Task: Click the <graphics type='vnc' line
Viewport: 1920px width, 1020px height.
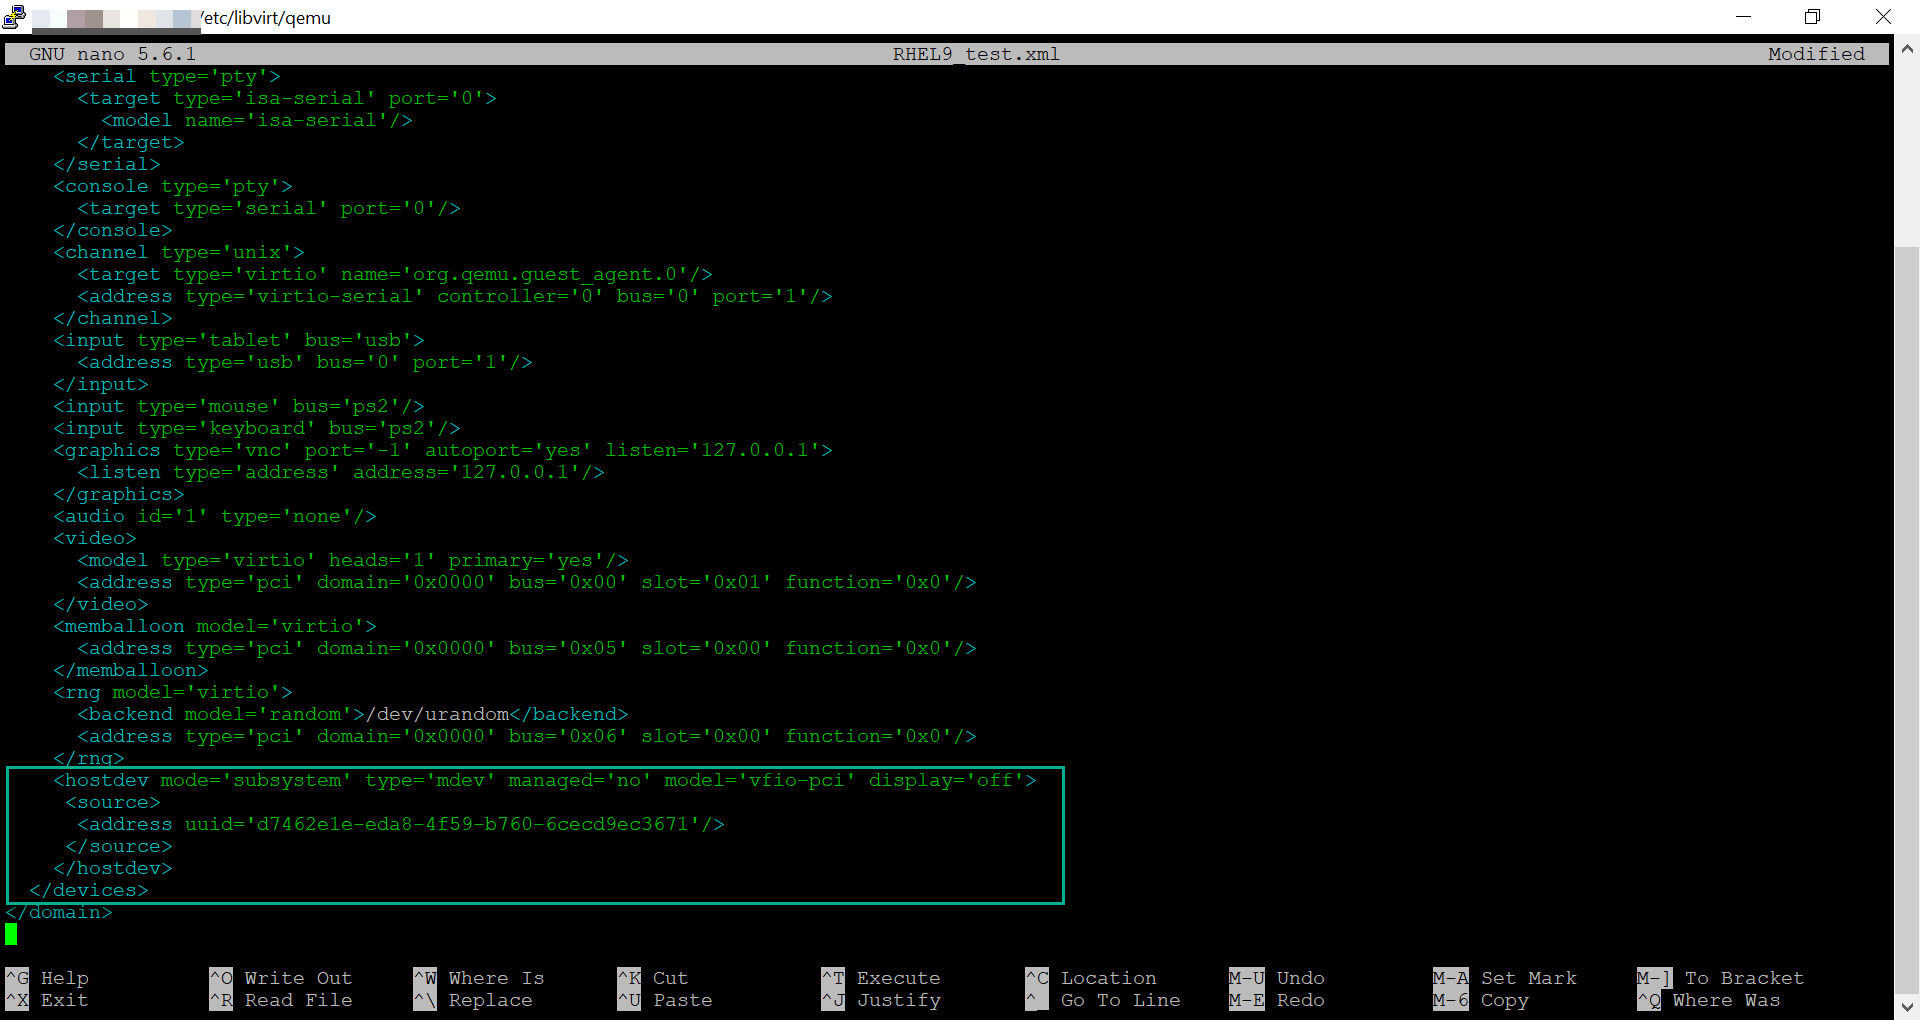Action: [x=443, y=450]
